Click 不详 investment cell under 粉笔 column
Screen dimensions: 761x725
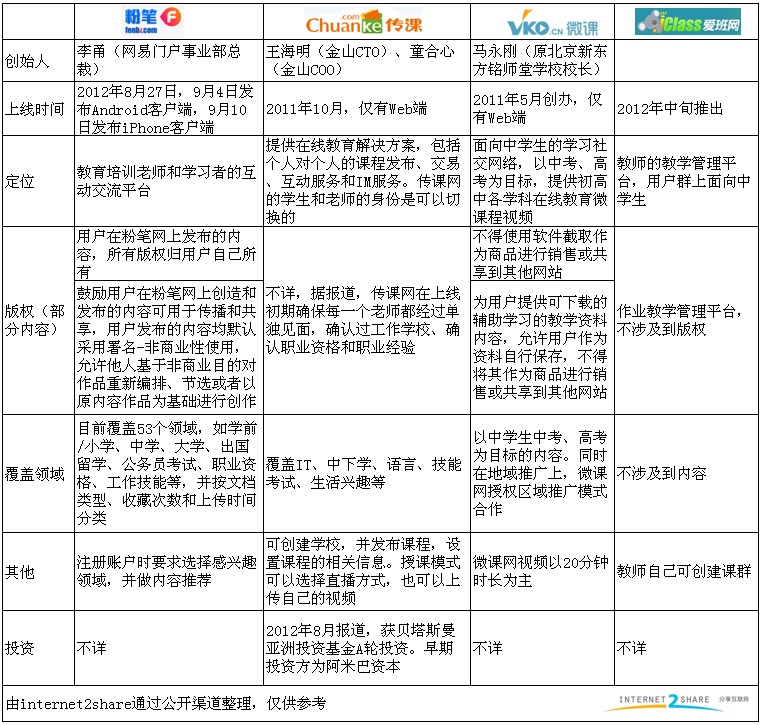(169, 648)
